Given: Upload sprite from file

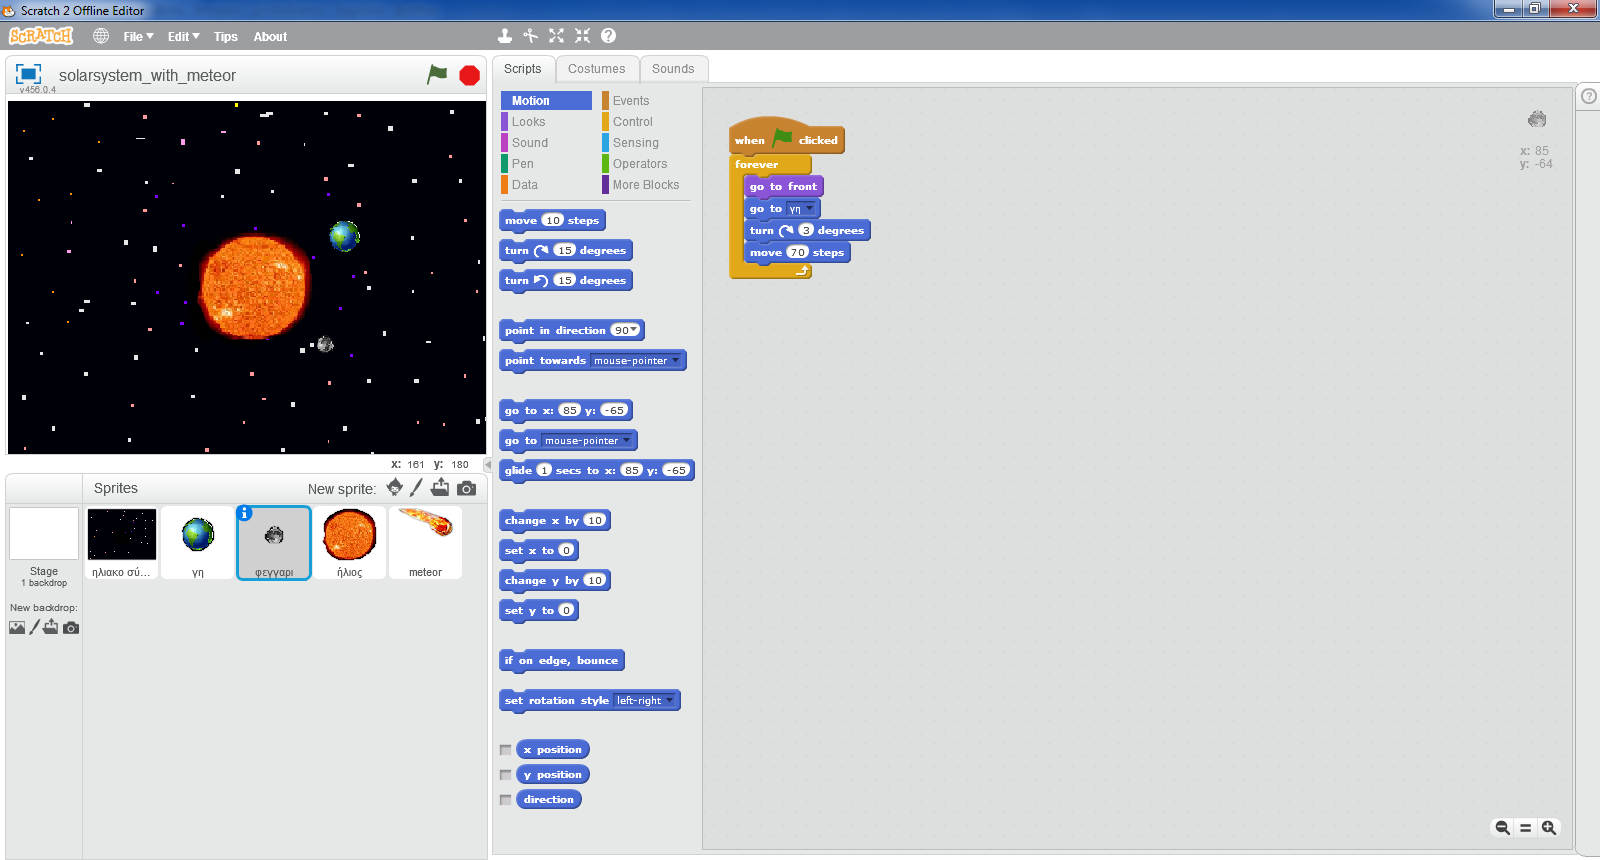Looking at the screenshot, I should pyautogui.click(x=440, y=487).
